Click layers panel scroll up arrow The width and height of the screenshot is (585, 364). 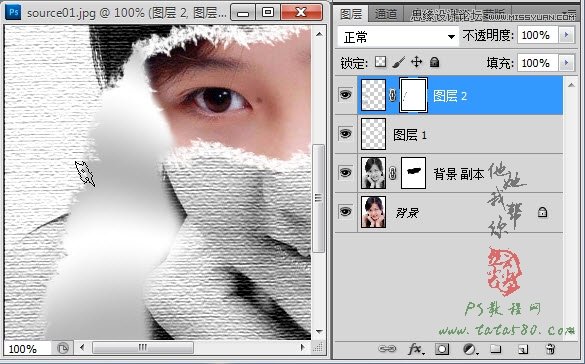pyautogui.click(x=571, y=85)
